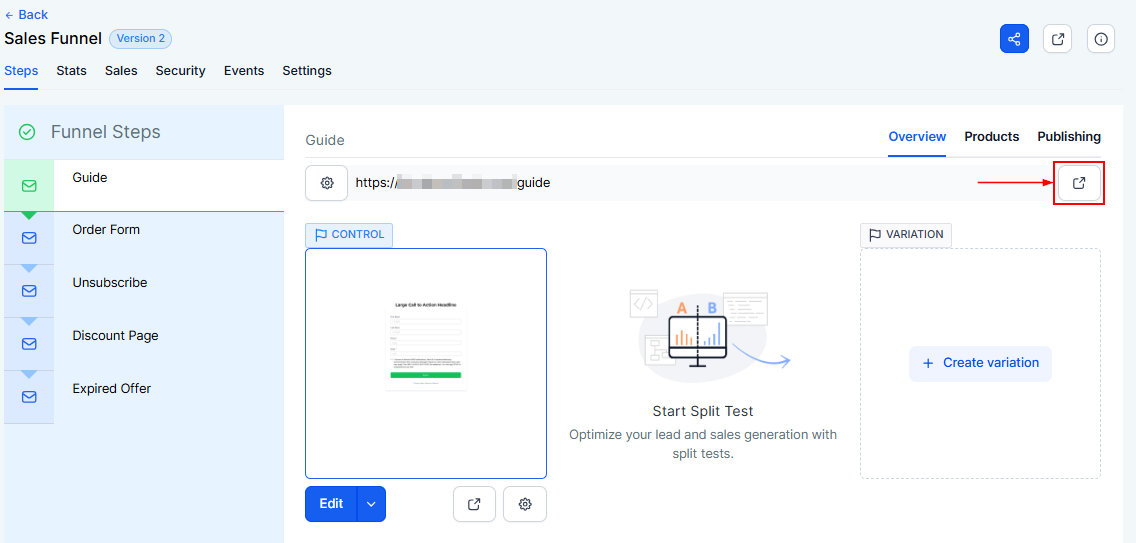Click the Start Split Test heading
Screen dimensions: 1136x543
[703, 412]
